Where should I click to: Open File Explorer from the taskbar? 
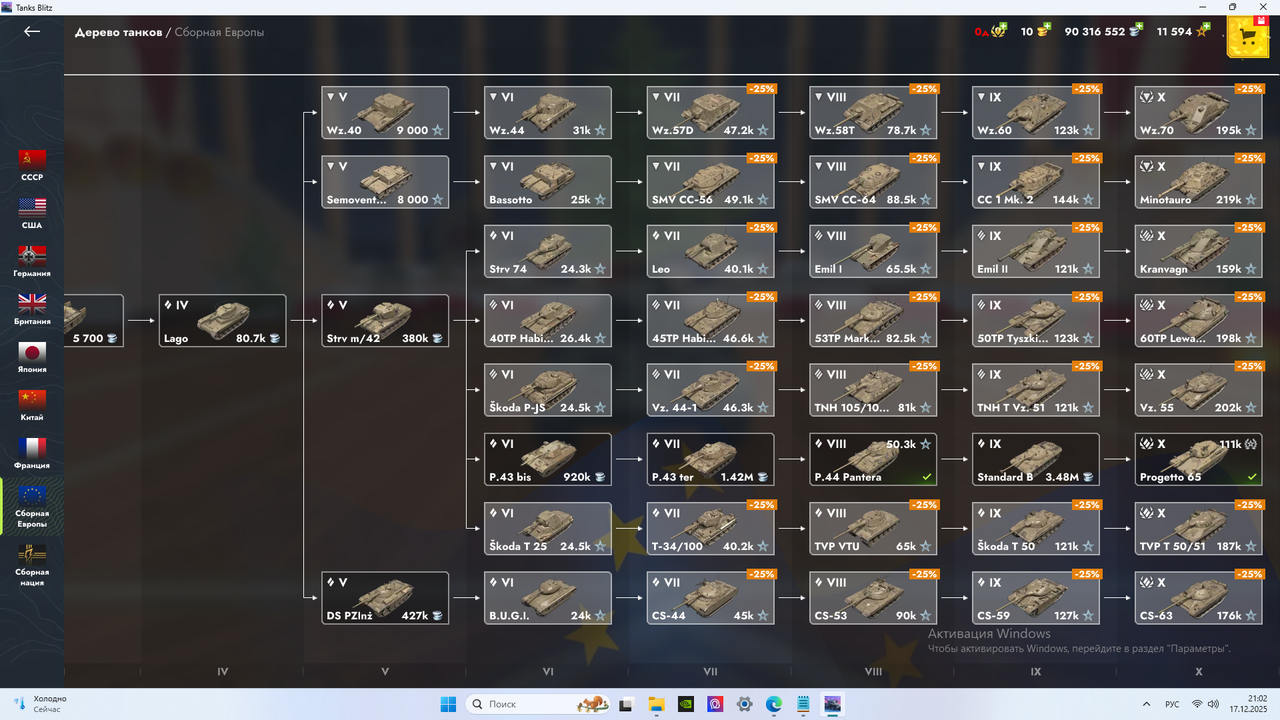656,704
